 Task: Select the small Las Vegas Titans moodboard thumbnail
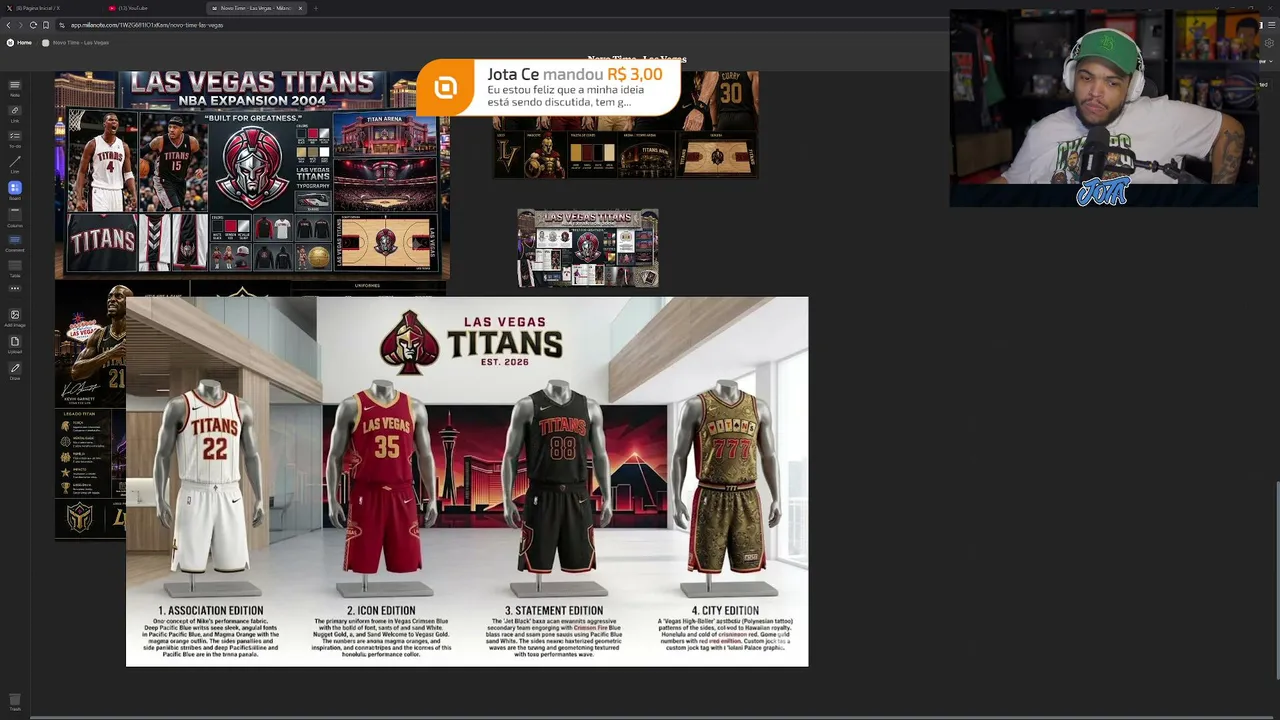[x=588, y=248]
